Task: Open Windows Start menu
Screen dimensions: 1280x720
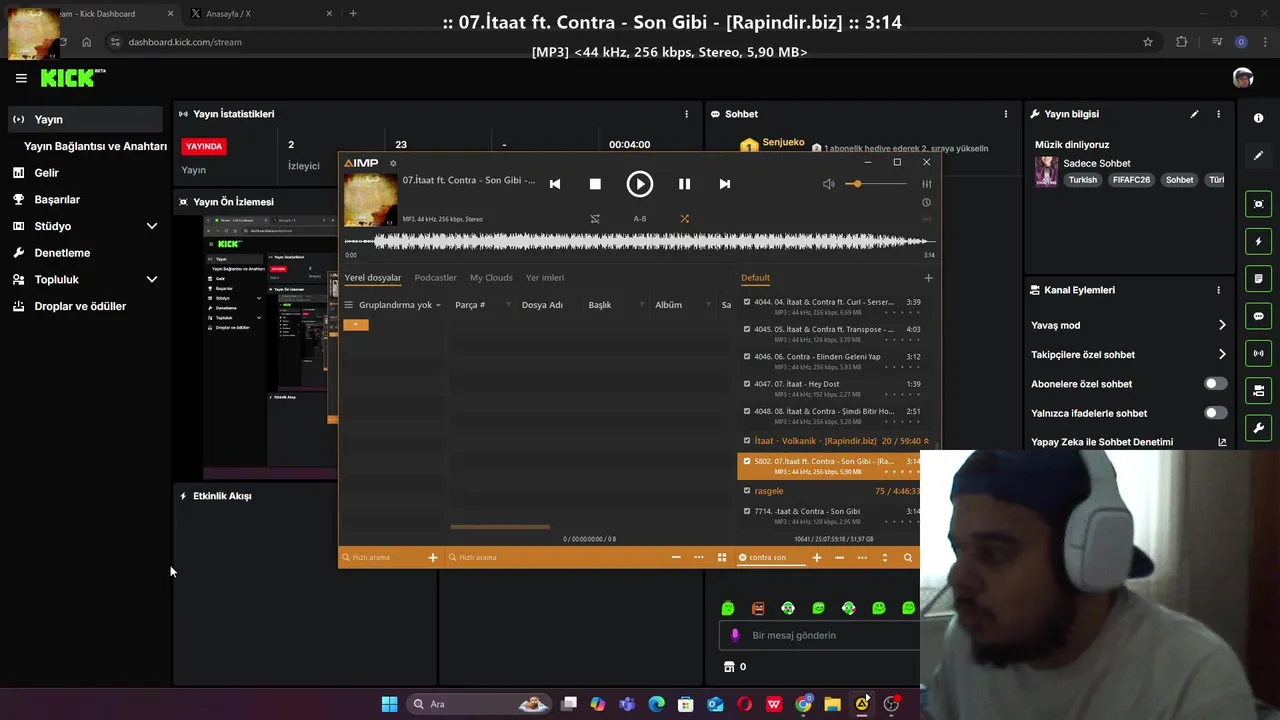Action: click(x=389, y=704)
